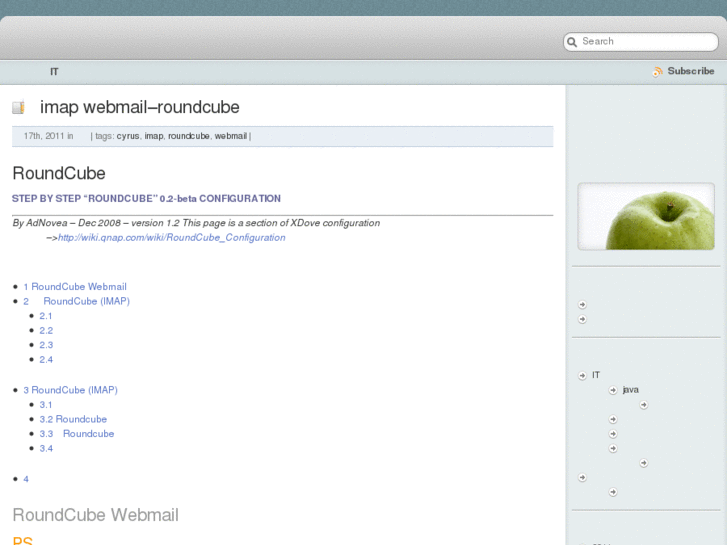Screen dimensions: 727x545
Task: Go to 2 RoundCube (IMAP) section
Action: click(x=77, y=301)
